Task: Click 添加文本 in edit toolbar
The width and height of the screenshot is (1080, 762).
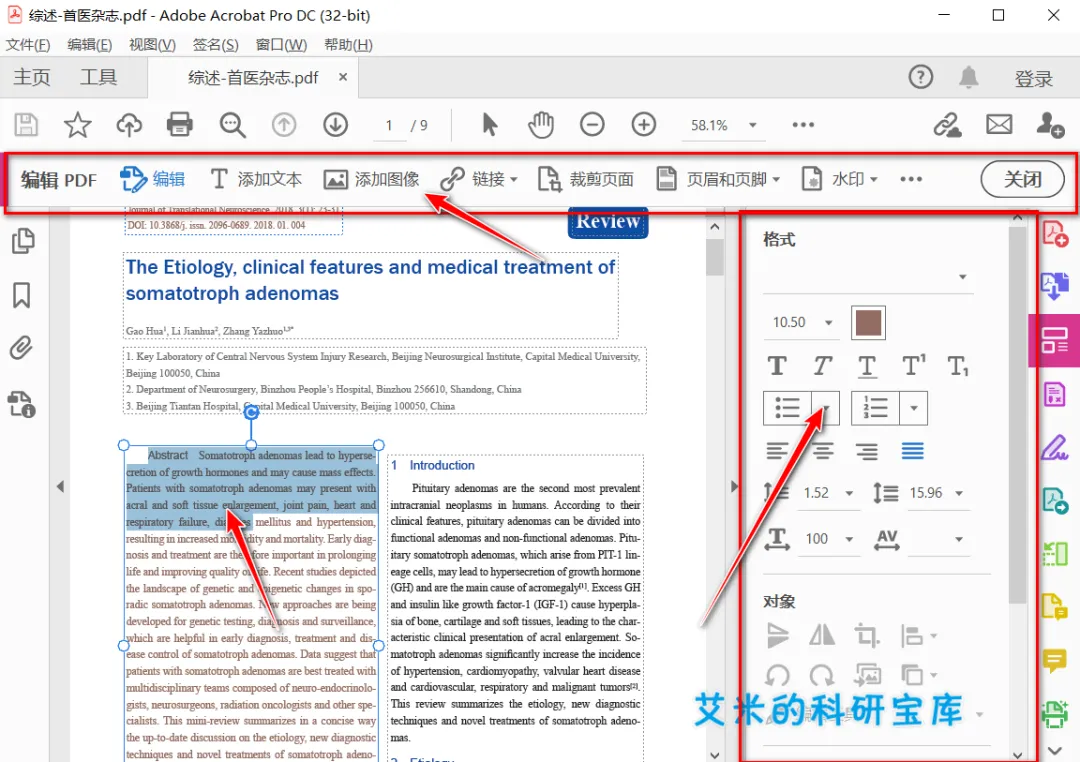Action: pyautogui.click(x=256, y=179)
